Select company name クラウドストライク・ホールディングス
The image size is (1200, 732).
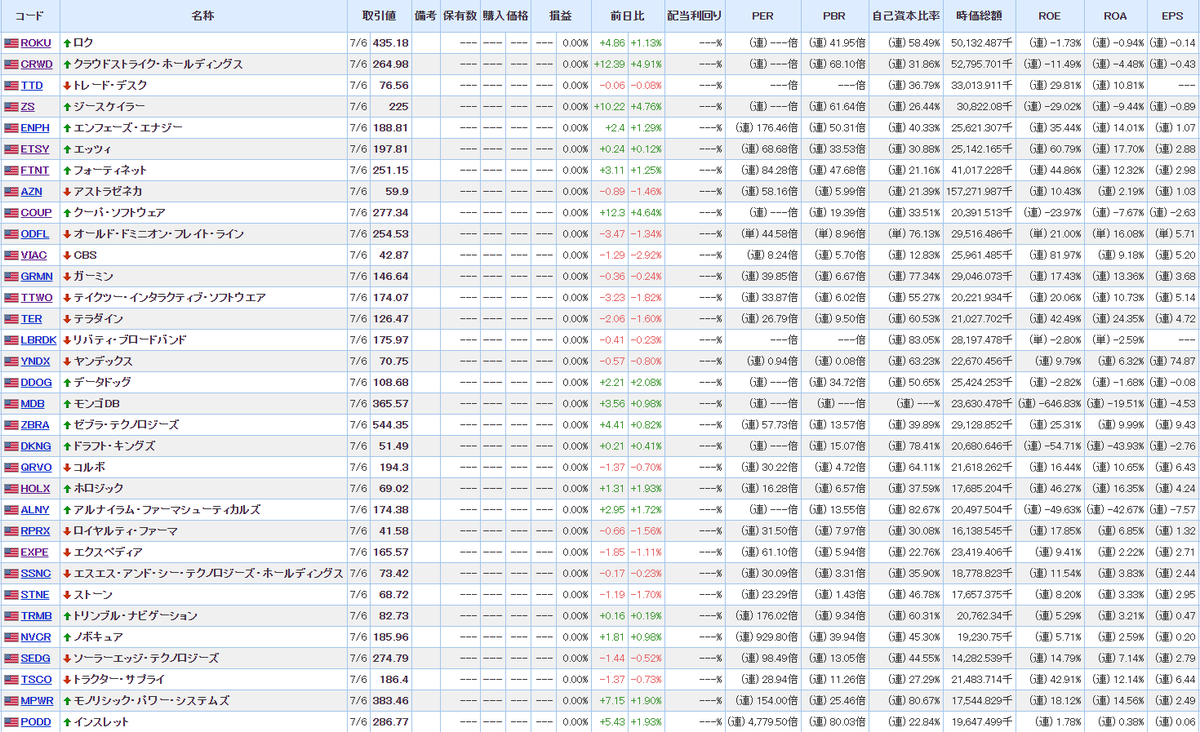(159, 64)
